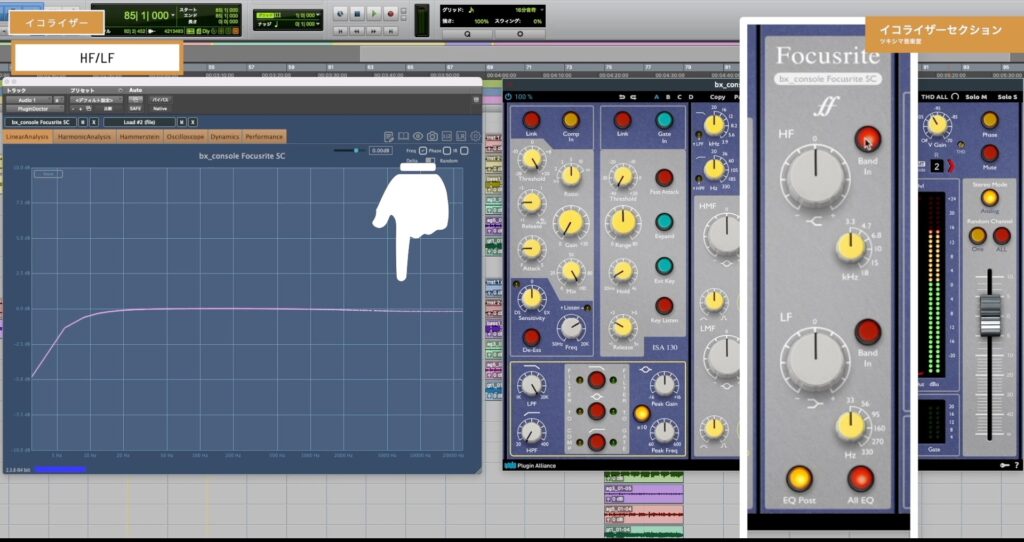Click the X button beside Load #2 (file)
This screenshot has width=1024, height=542.
coord(193,122)
